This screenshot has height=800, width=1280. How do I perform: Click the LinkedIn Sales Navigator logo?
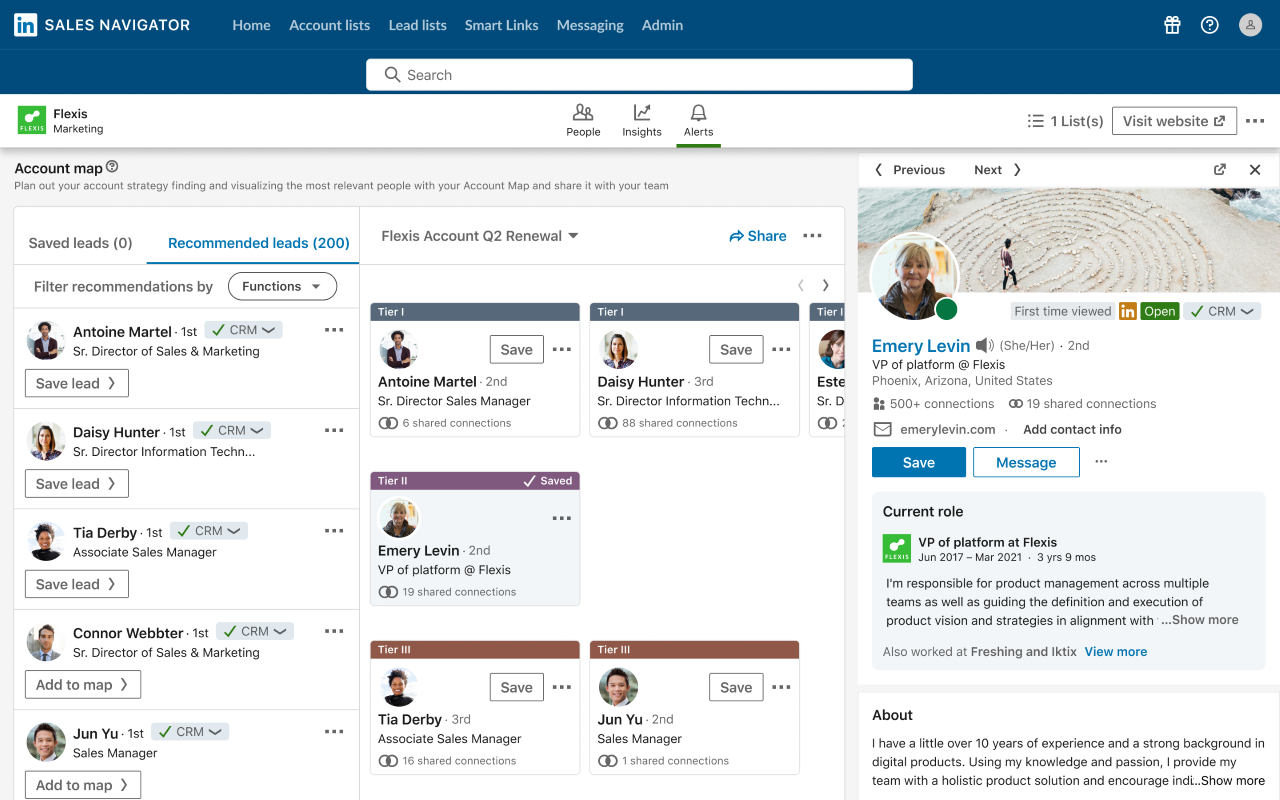(x=102, y=25)
